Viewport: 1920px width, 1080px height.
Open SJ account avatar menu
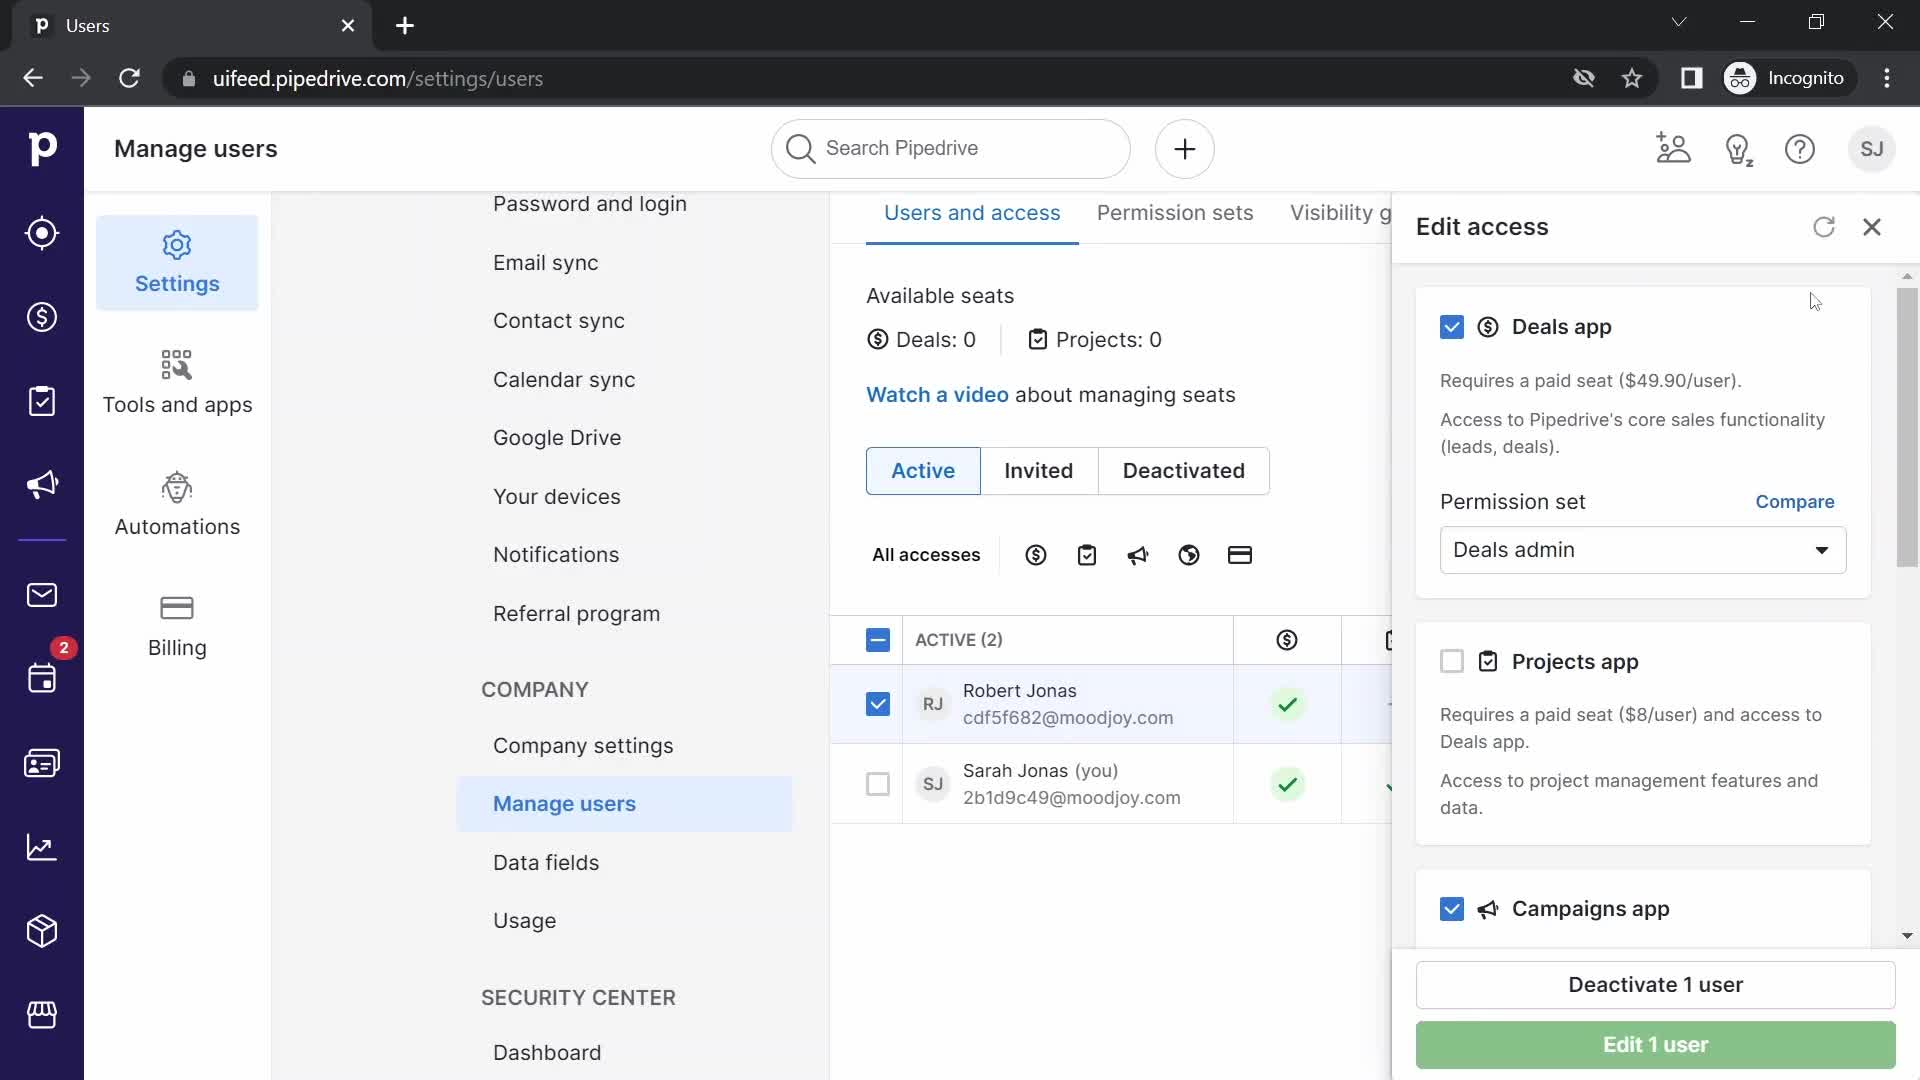(x=1872, y=149)
